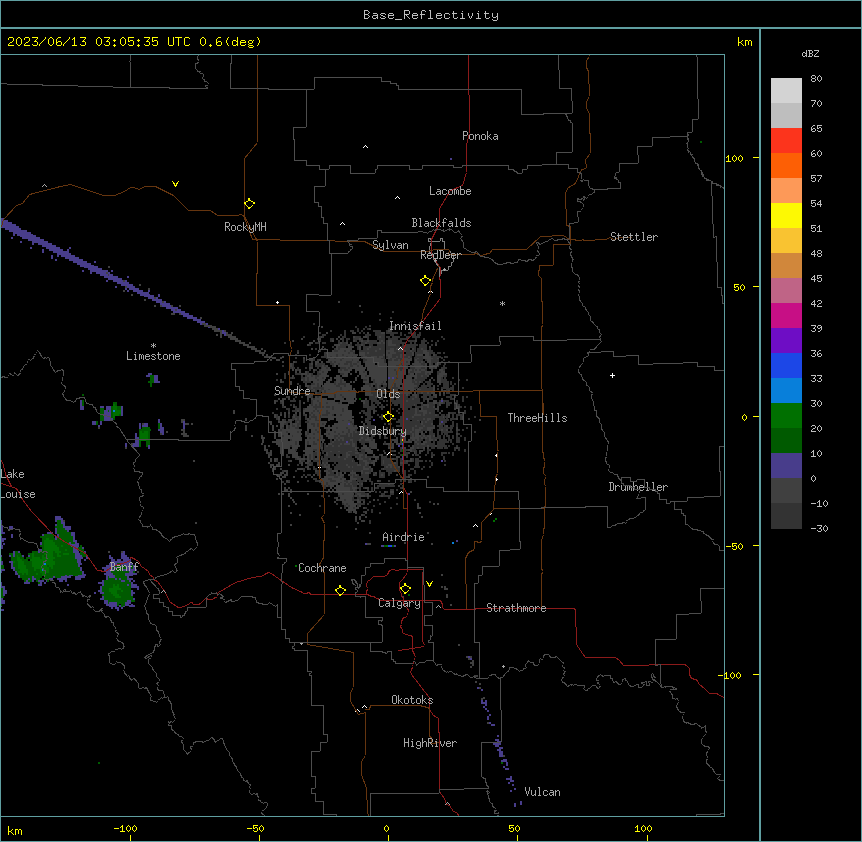
Task: Click the yellow 54 dBZ legend swatch
Action: pos(786,215)
